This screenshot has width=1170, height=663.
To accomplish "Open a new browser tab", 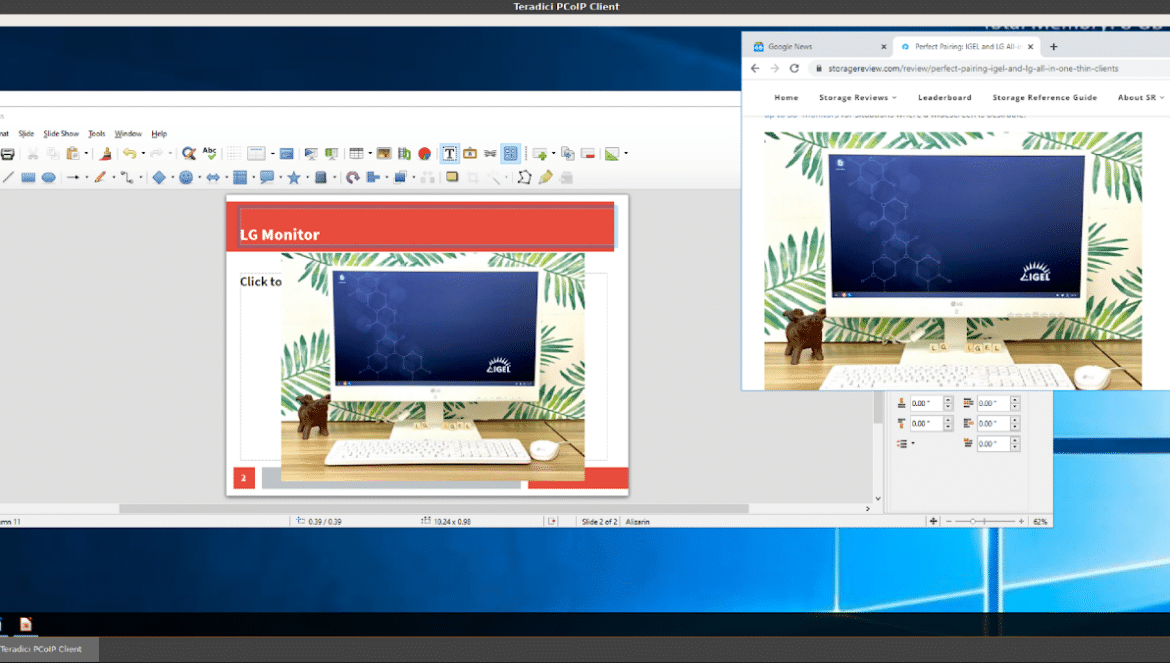I will (1054, 46).
